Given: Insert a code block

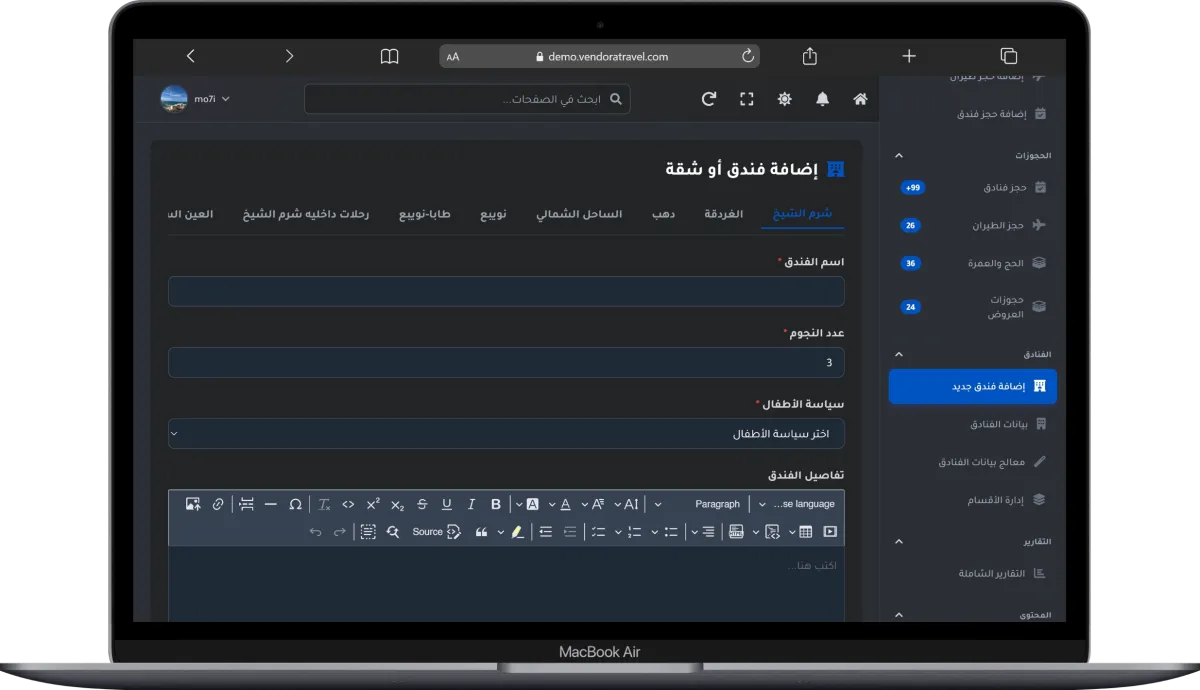Looking at the screenshot, I should (x=773, y=532).
